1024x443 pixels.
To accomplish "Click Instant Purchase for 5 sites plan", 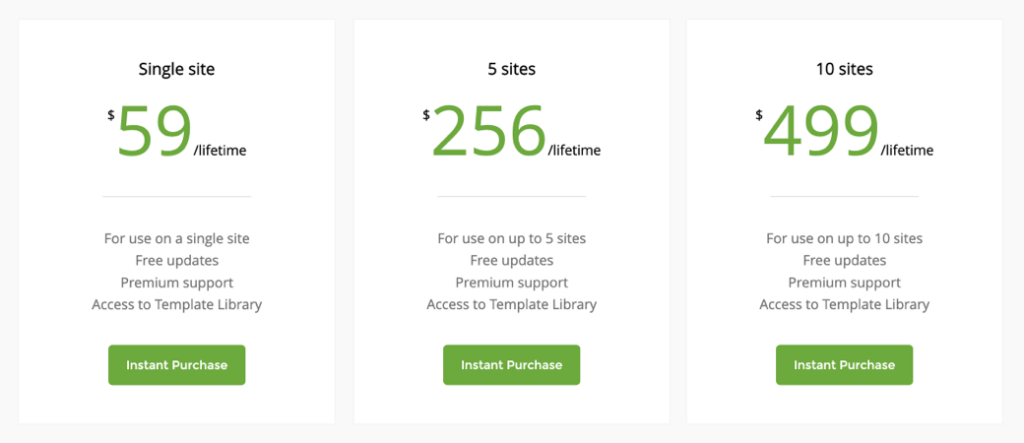I will (511, 365).
